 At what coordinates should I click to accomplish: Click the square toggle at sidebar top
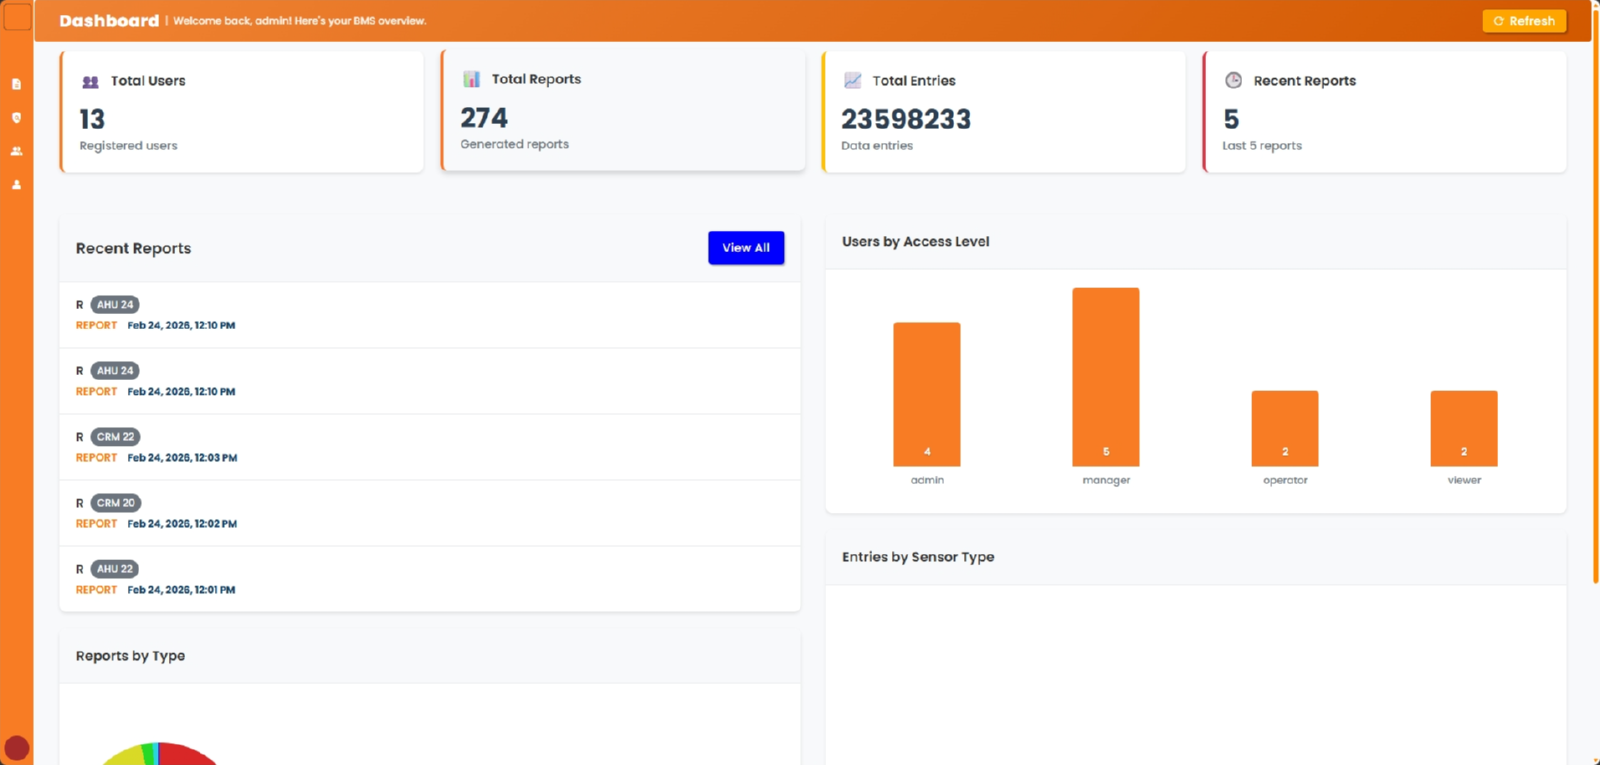point(17,17)
